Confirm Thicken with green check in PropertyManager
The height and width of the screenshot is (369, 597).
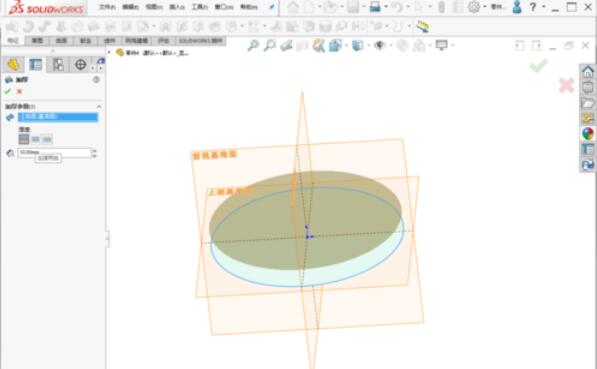click(8, 91)
